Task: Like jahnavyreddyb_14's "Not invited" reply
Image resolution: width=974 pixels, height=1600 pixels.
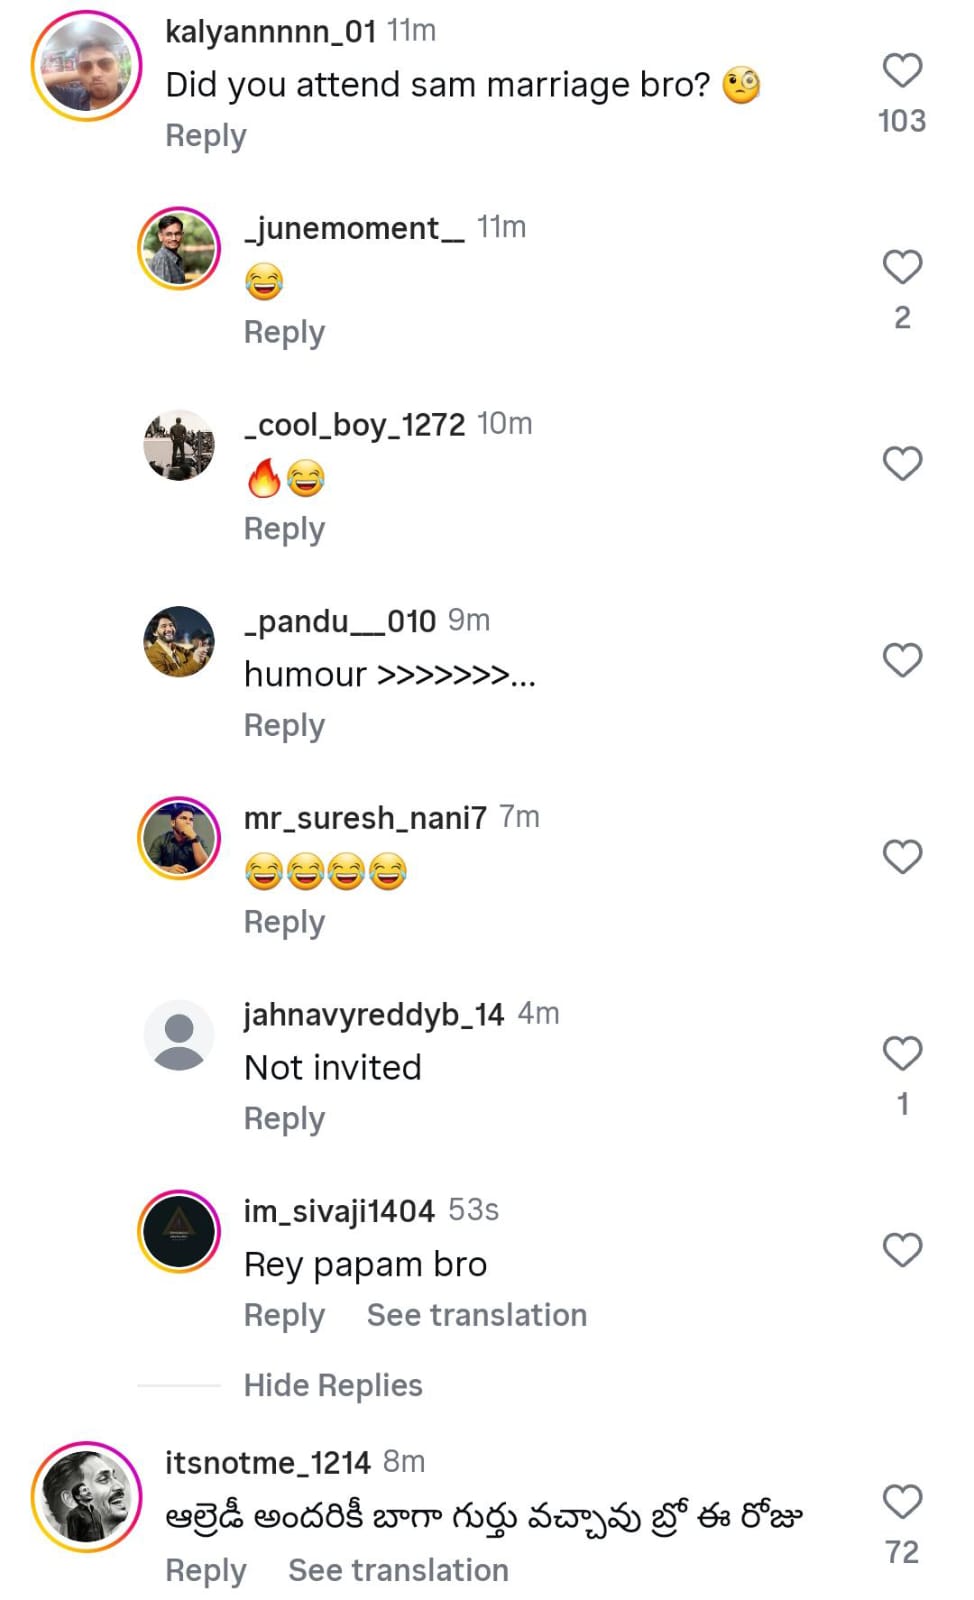Action: (x=901, y=1053)
